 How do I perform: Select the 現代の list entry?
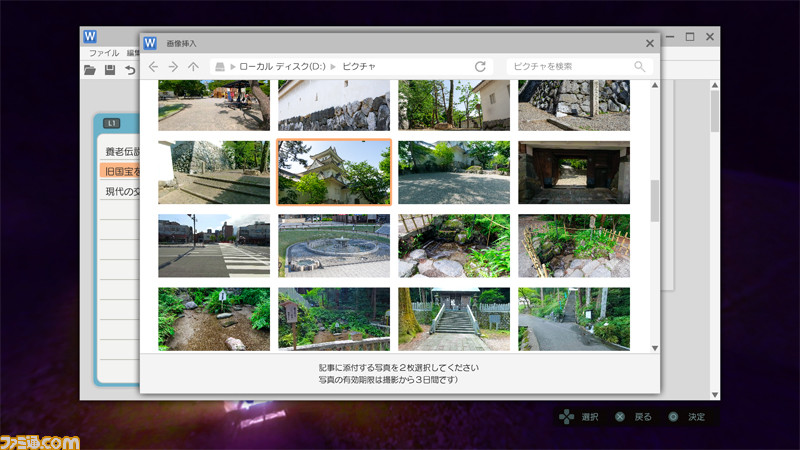120,191
